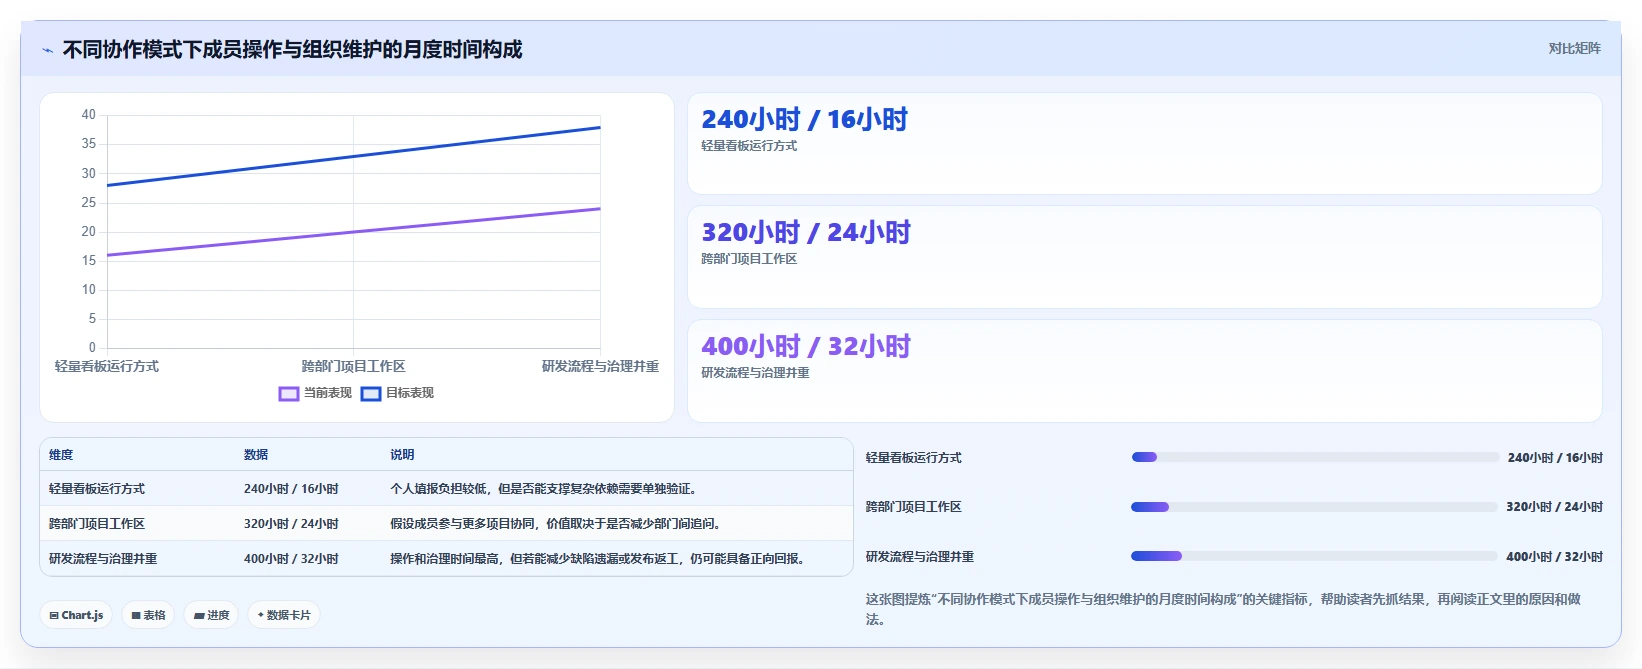
Task: Click the header icon beside the dashboard title
Action: tap(47, 50)
